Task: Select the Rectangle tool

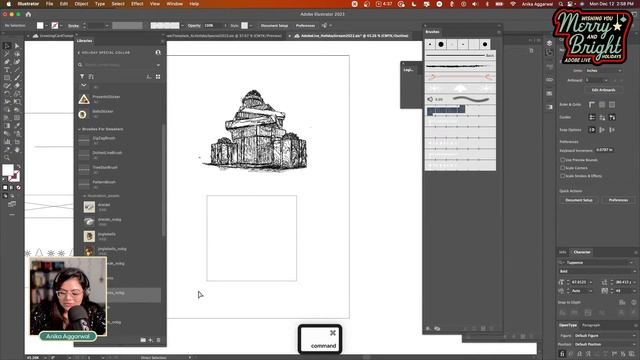Action: [x=7, y=78]
